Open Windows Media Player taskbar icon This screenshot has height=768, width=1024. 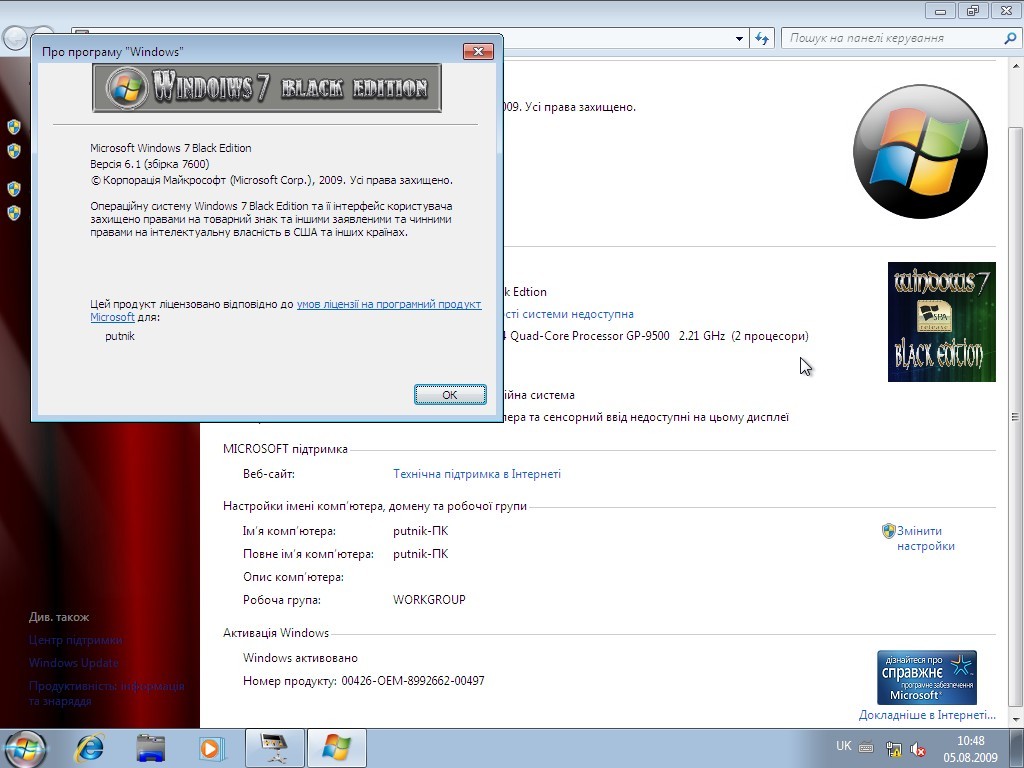211,748
